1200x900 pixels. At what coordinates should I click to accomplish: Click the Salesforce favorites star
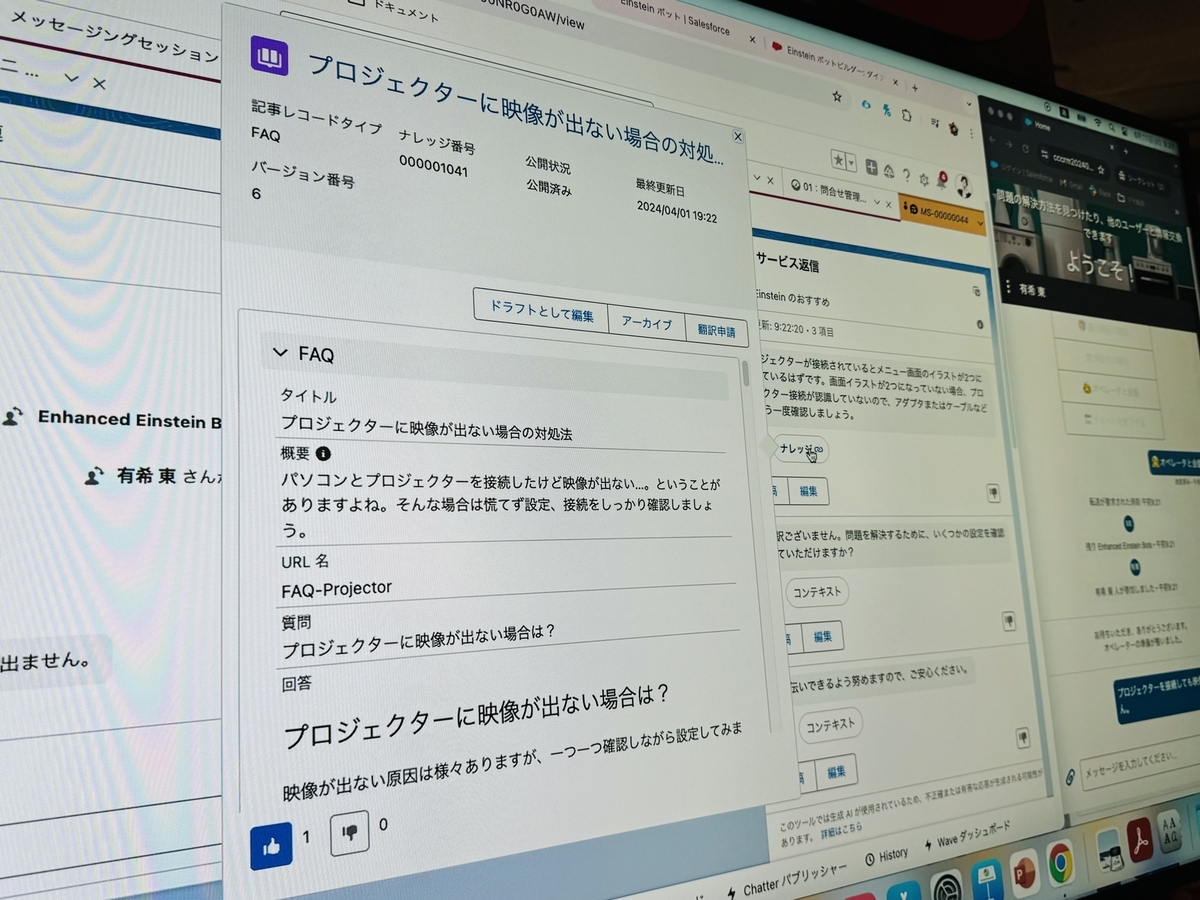coord(839,160)
